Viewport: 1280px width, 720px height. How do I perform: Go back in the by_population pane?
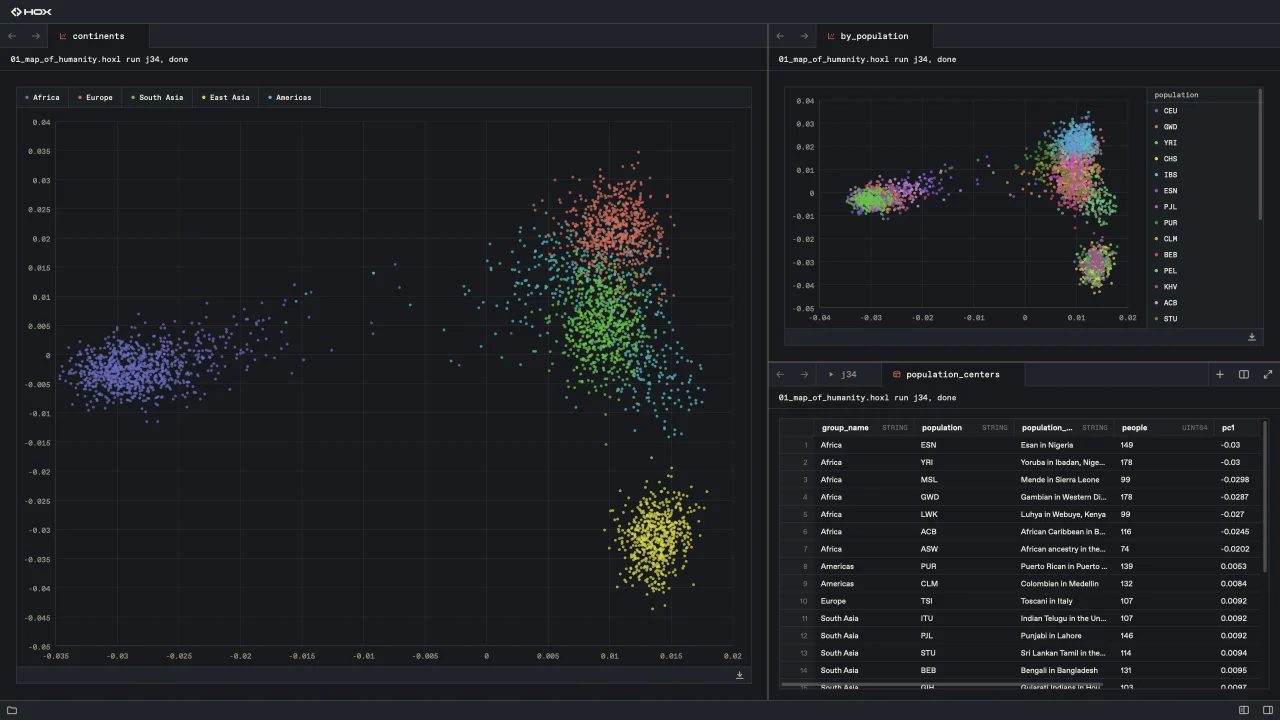[x=780, y=36]
